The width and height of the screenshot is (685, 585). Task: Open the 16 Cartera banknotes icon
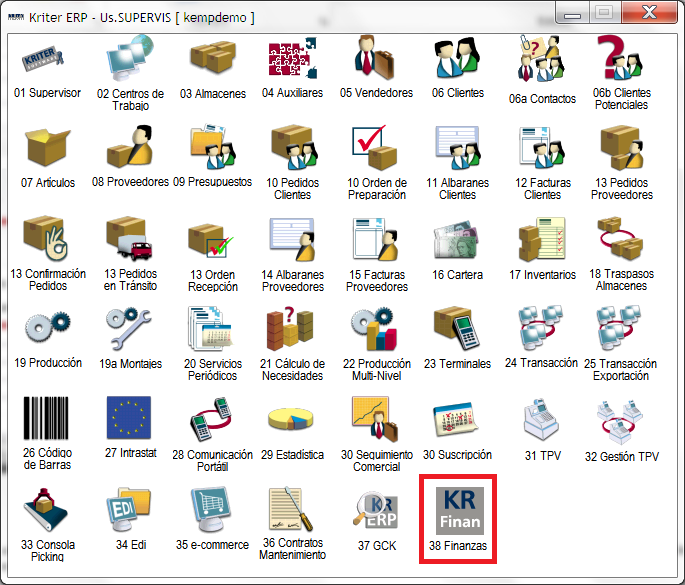click(x=455, y=241)
